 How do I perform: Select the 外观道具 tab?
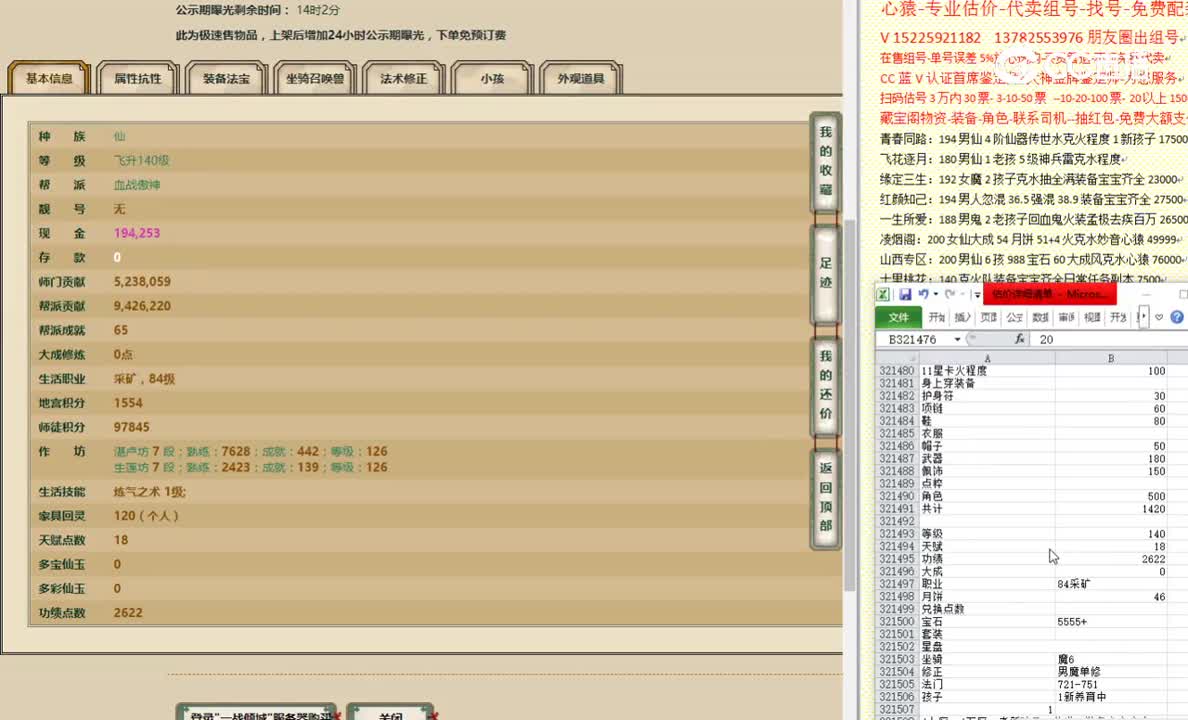click(581, 77)
